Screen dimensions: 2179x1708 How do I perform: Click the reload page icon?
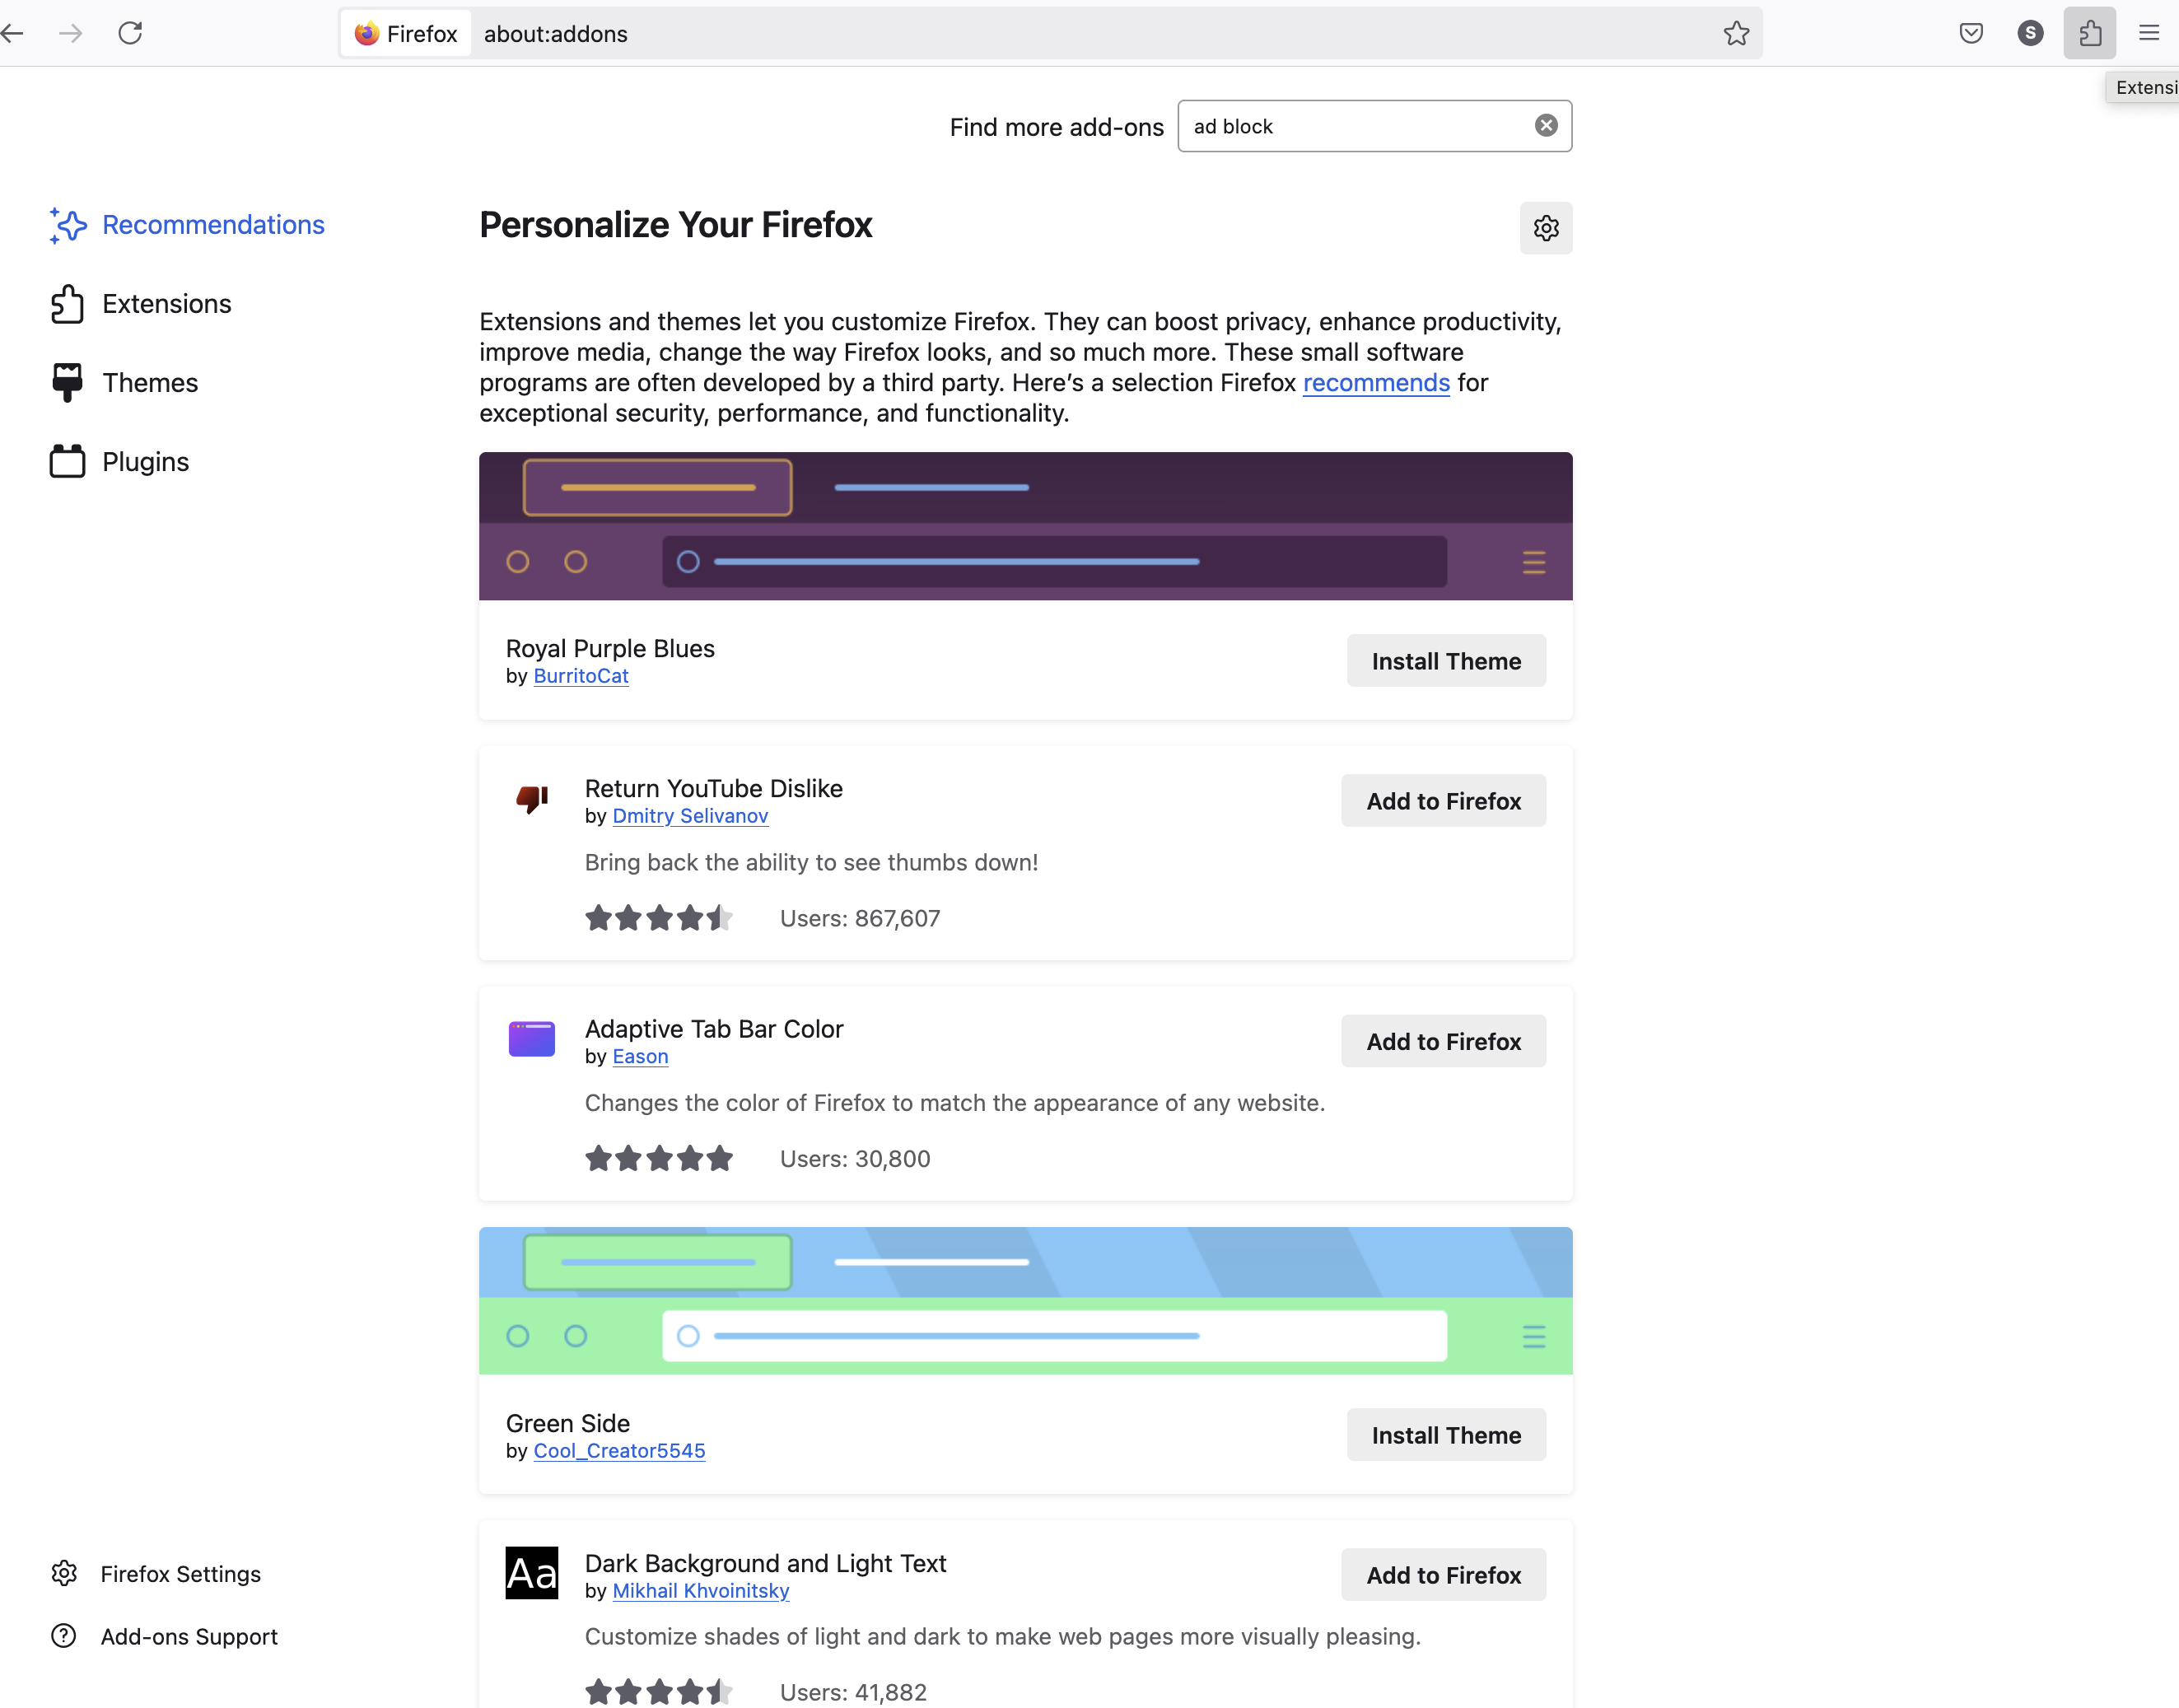pos(130,33)
